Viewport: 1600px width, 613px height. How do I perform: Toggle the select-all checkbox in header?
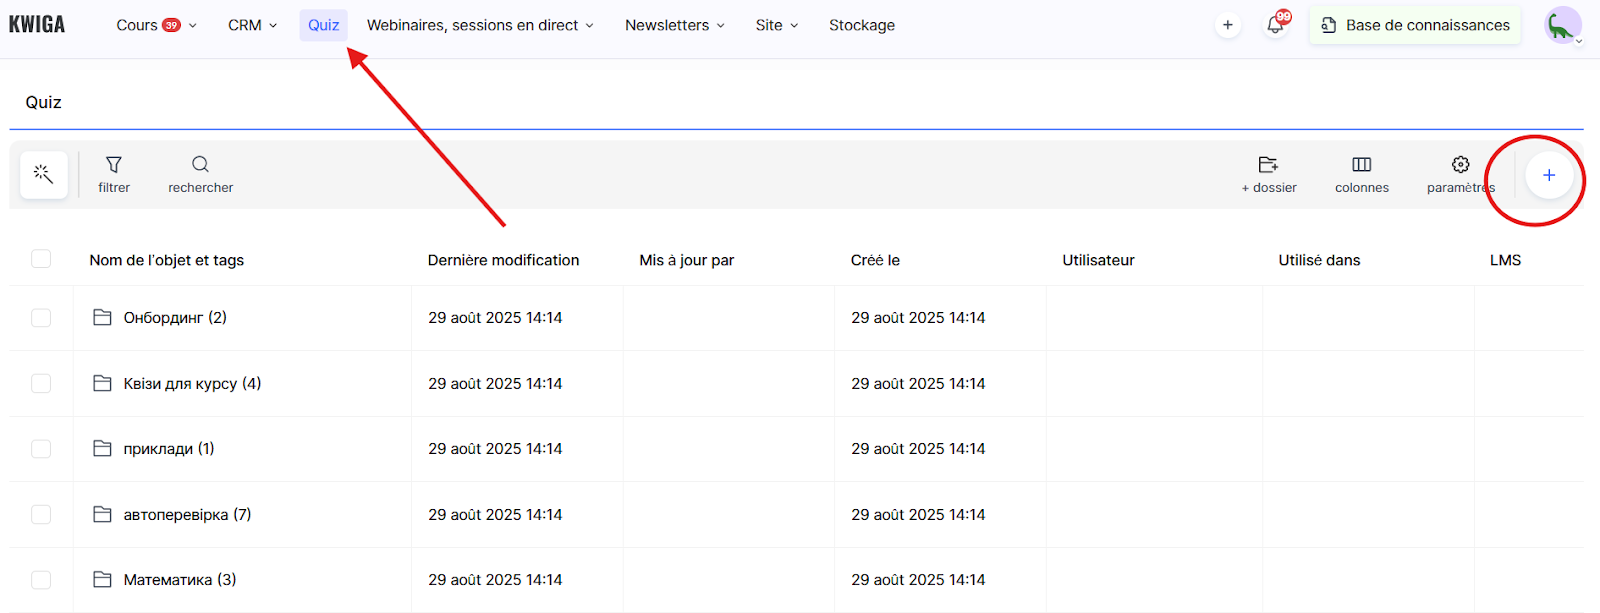[x=41, y=259]
